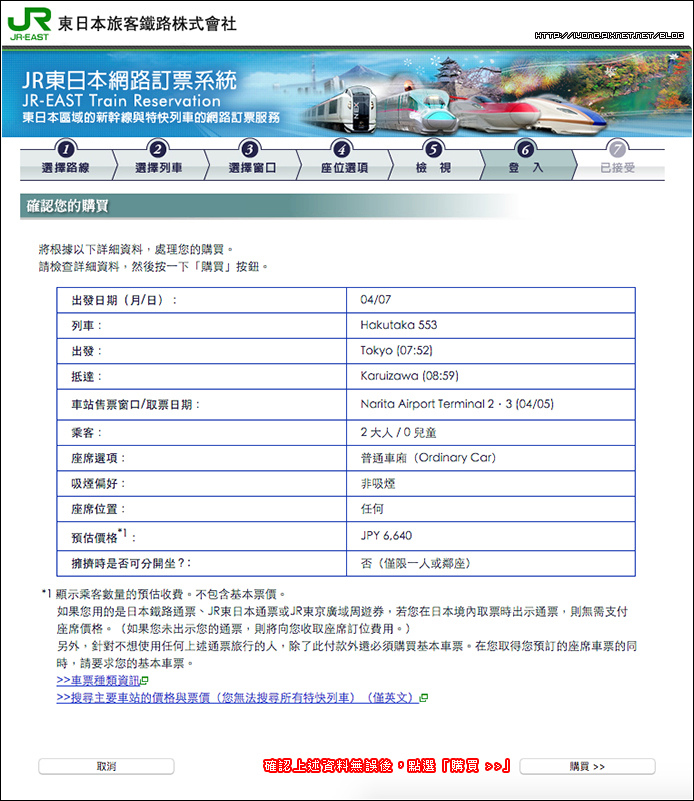Click external-link icon after 車票種類資訊
This screenshot has height=801, width=694.
coord(145,681)
